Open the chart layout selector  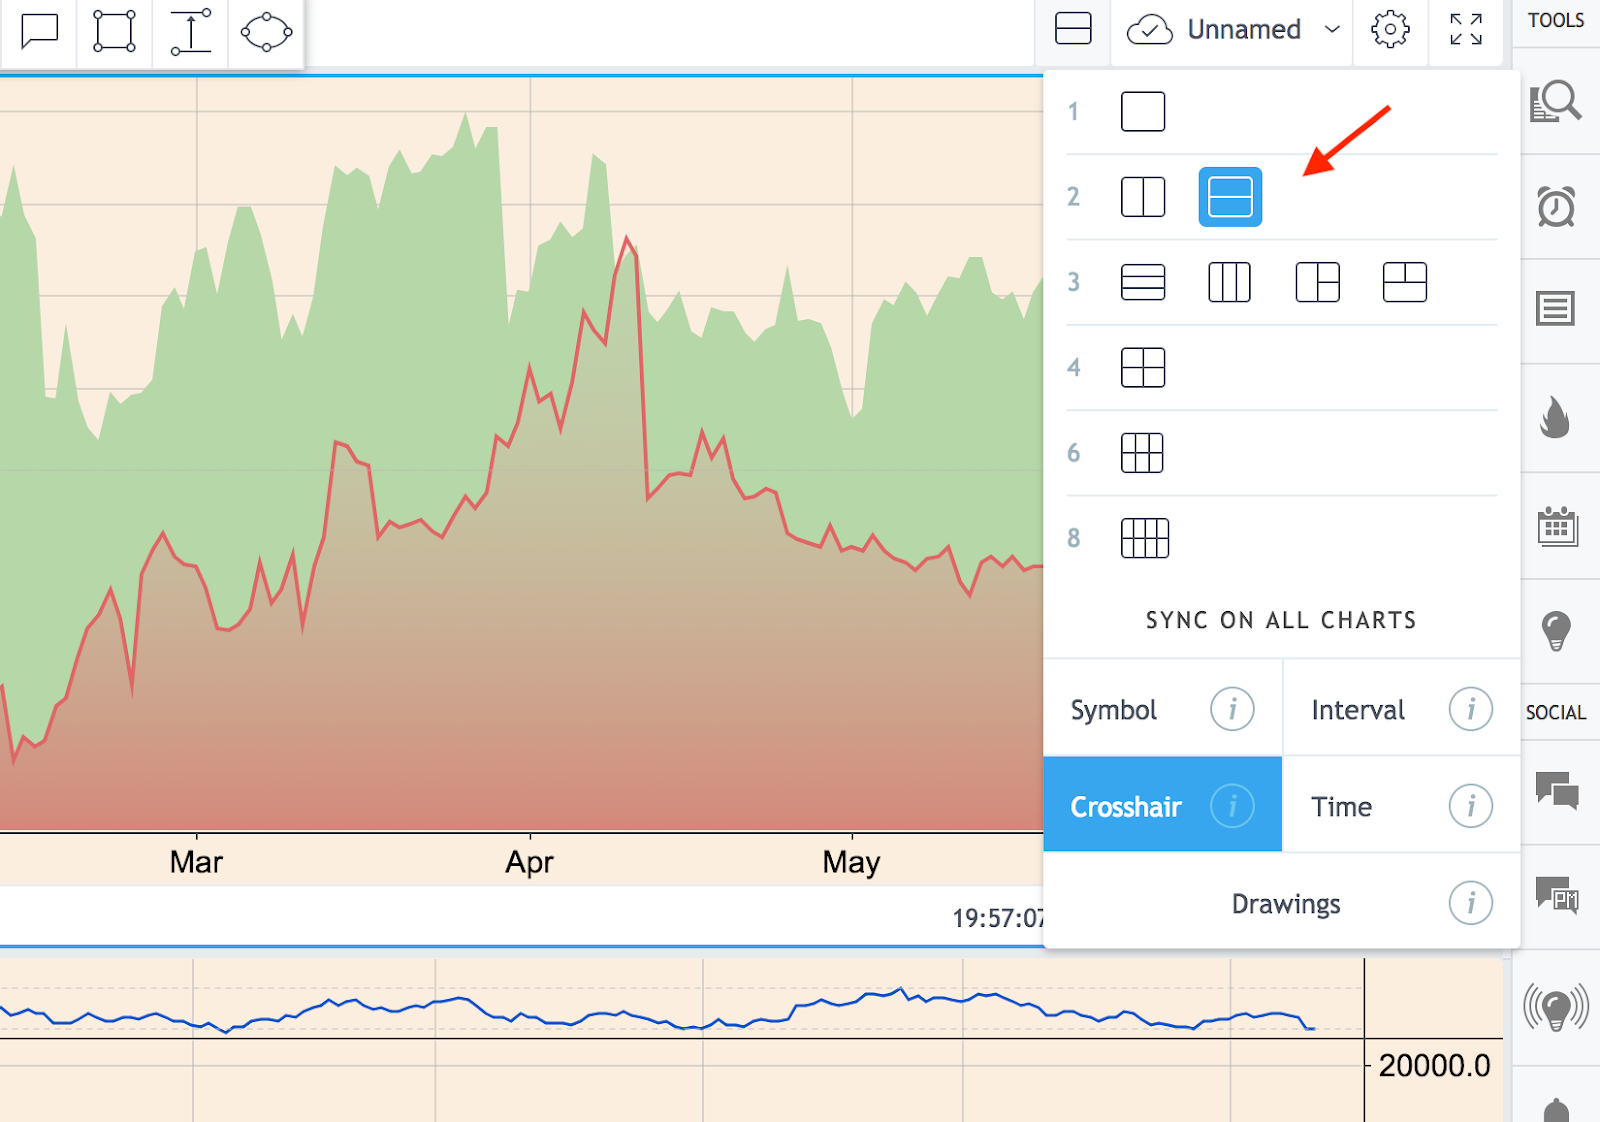(x=1072, y=30)
